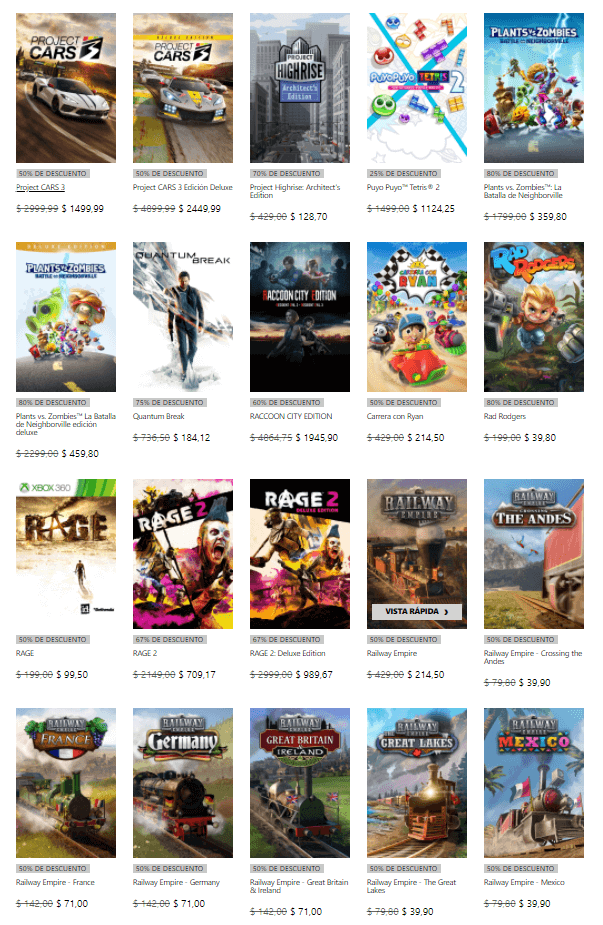Image resolution: width=603 pixels, height=925 pixels.
Task: Open the RAGE 2 standard edition cover
Action: [183, 554]
